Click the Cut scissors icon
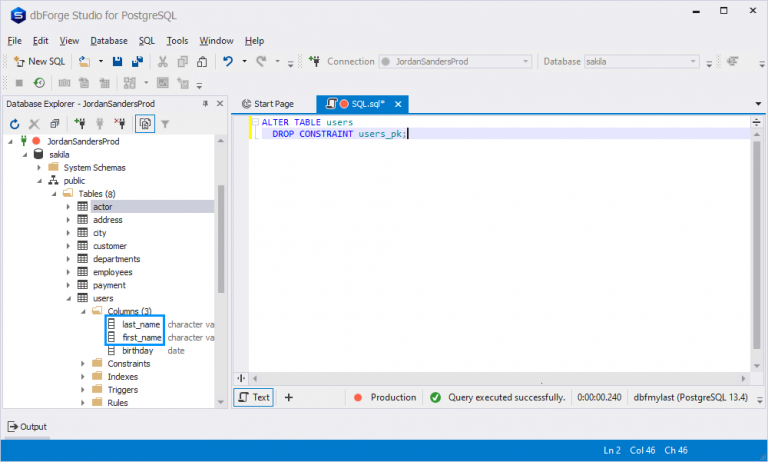The width and height of the screenshot is (768, 462). click(x=163, y=61)
